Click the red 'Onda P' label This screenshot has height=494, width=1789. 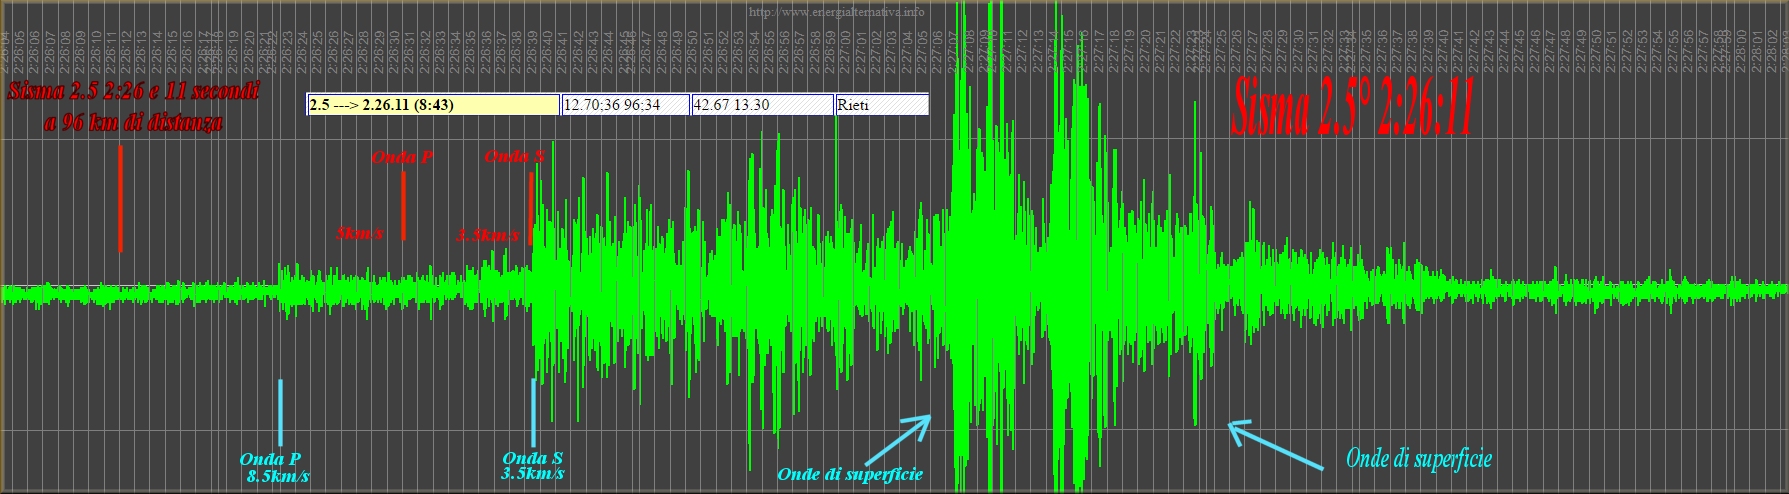pyautogui.click(x=402, y=158)
